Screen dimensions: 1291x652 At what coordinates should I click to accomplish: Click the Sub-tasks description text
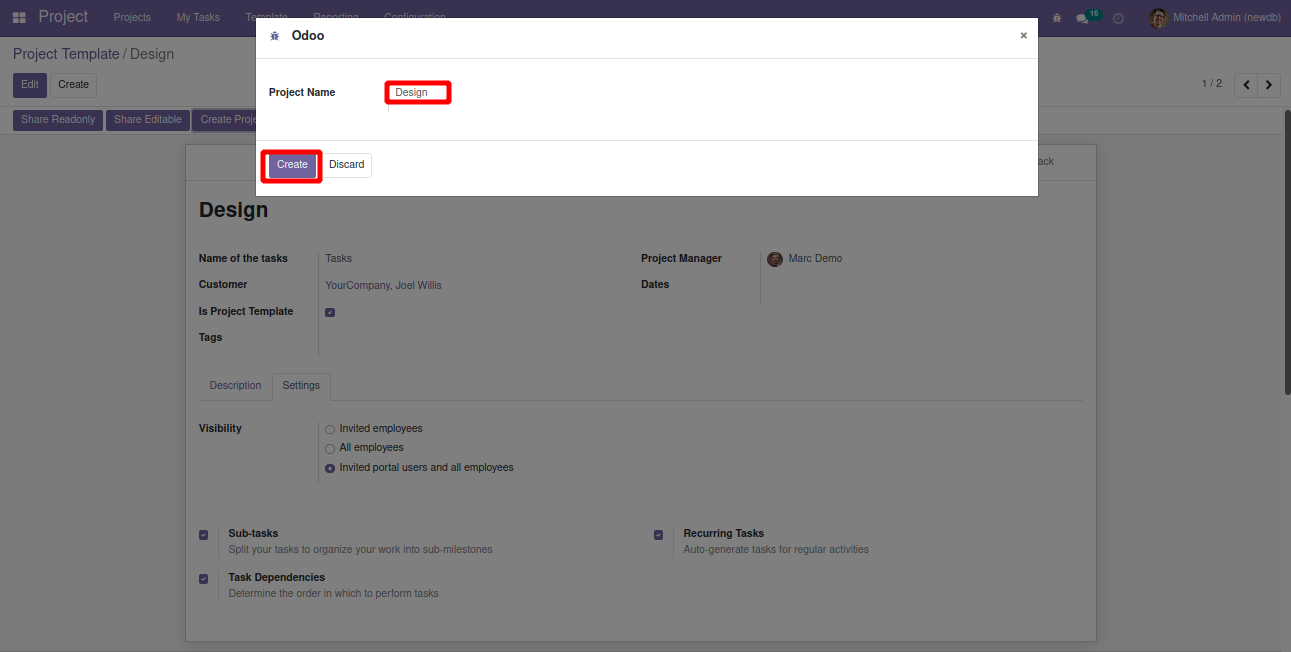pyautogui.click(x=360, y=550)
